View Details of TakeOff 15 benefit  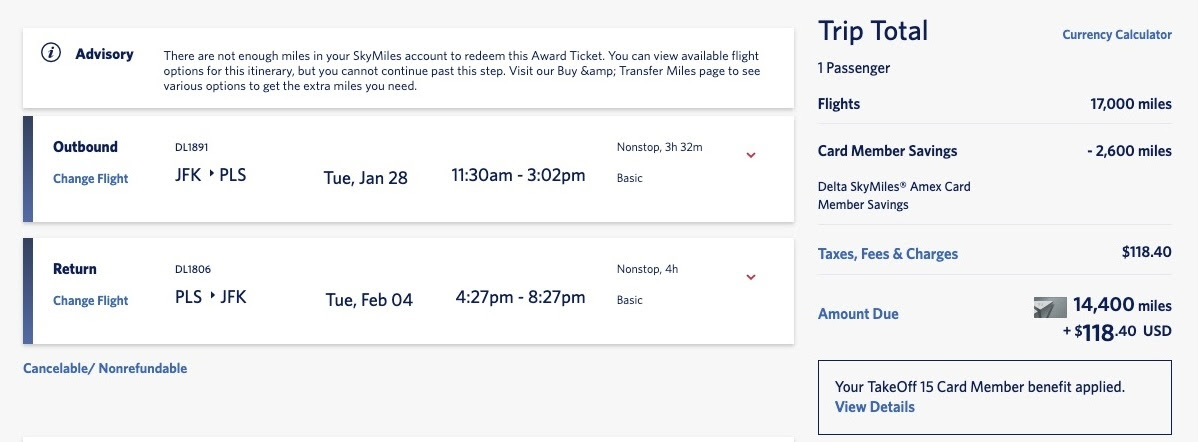point(874,407)
